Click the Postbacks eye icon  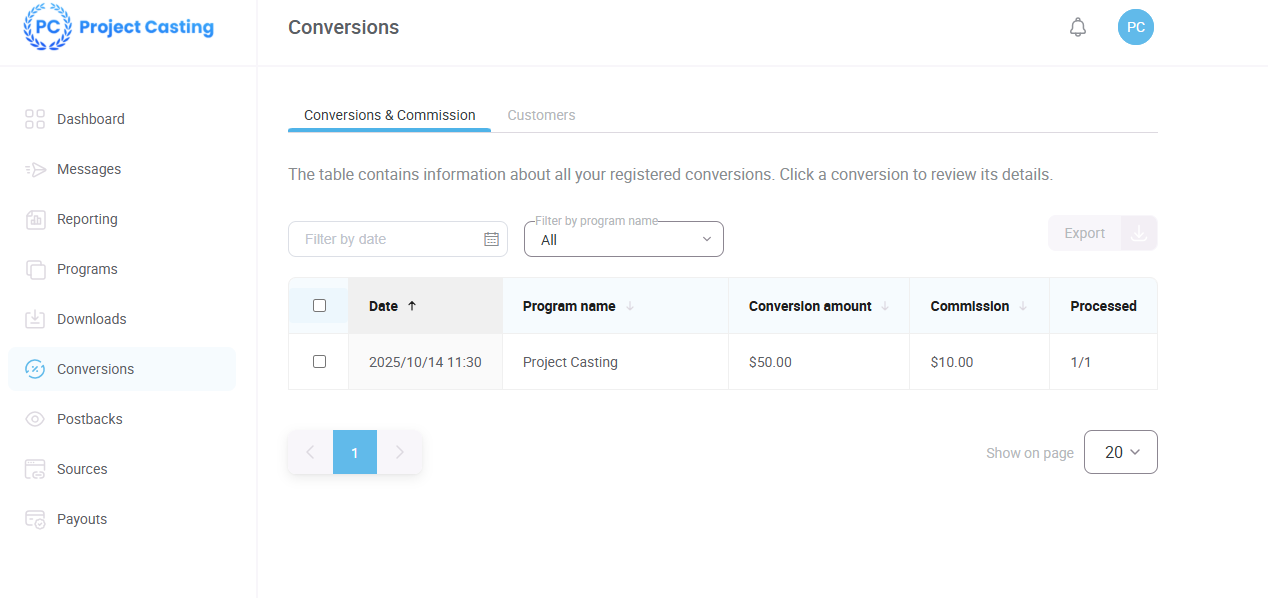click(35, 419)
